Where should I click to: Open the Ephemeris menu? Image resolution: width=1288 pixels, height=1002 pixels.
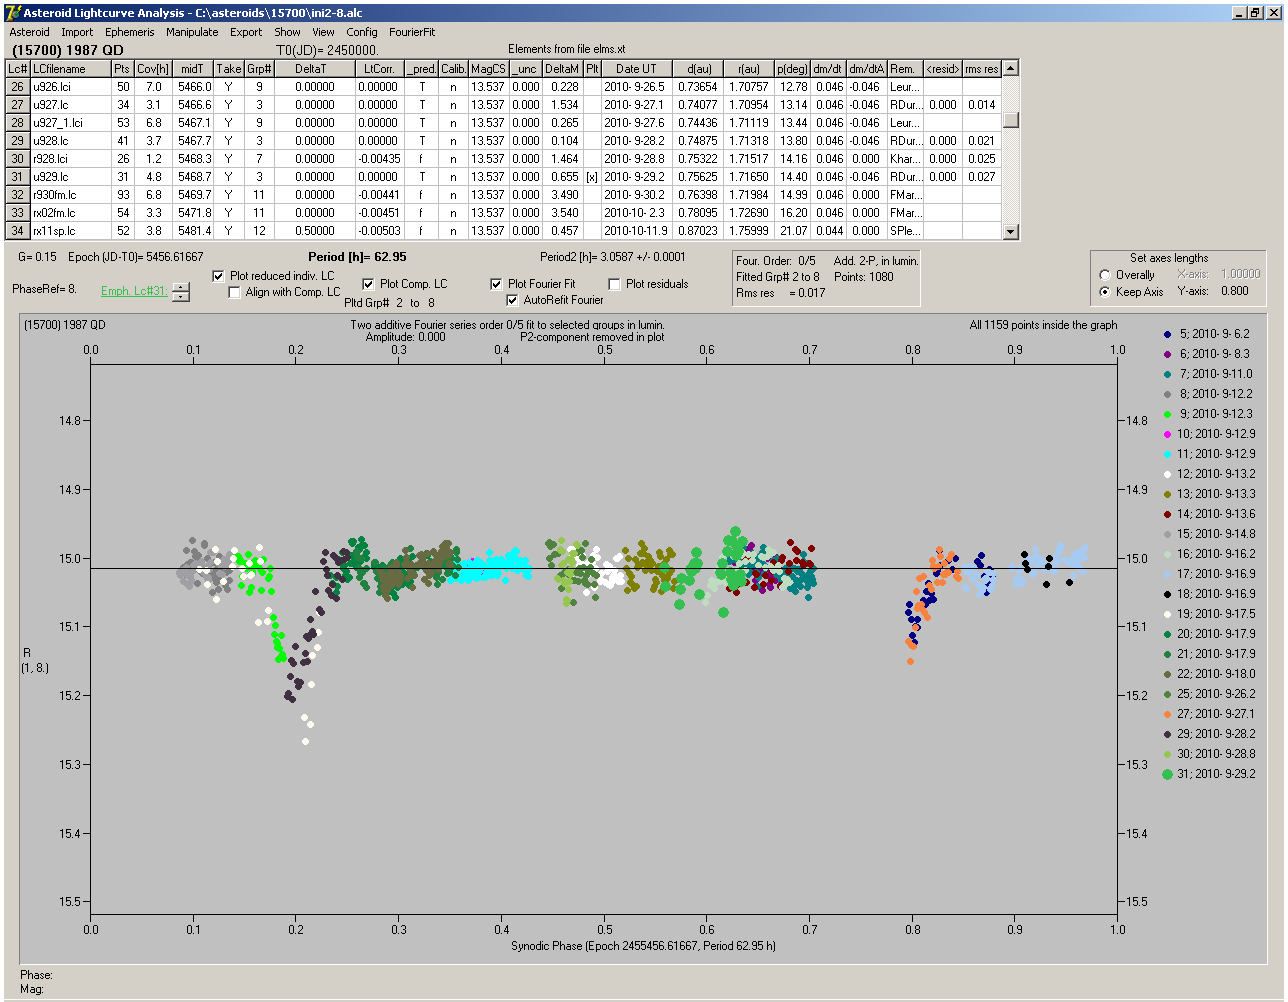pos(130,32)
